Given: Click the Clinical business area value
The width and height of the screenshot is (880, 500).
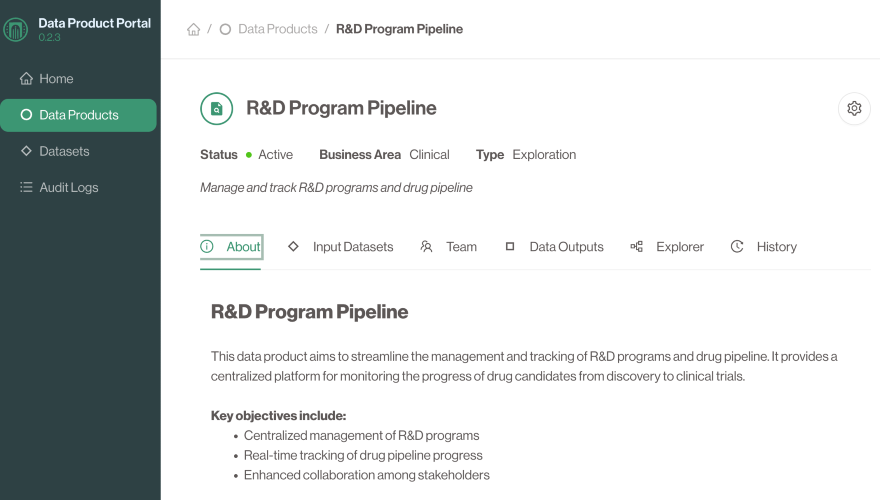Looking at the screenshot, I should tap(429, 155).
